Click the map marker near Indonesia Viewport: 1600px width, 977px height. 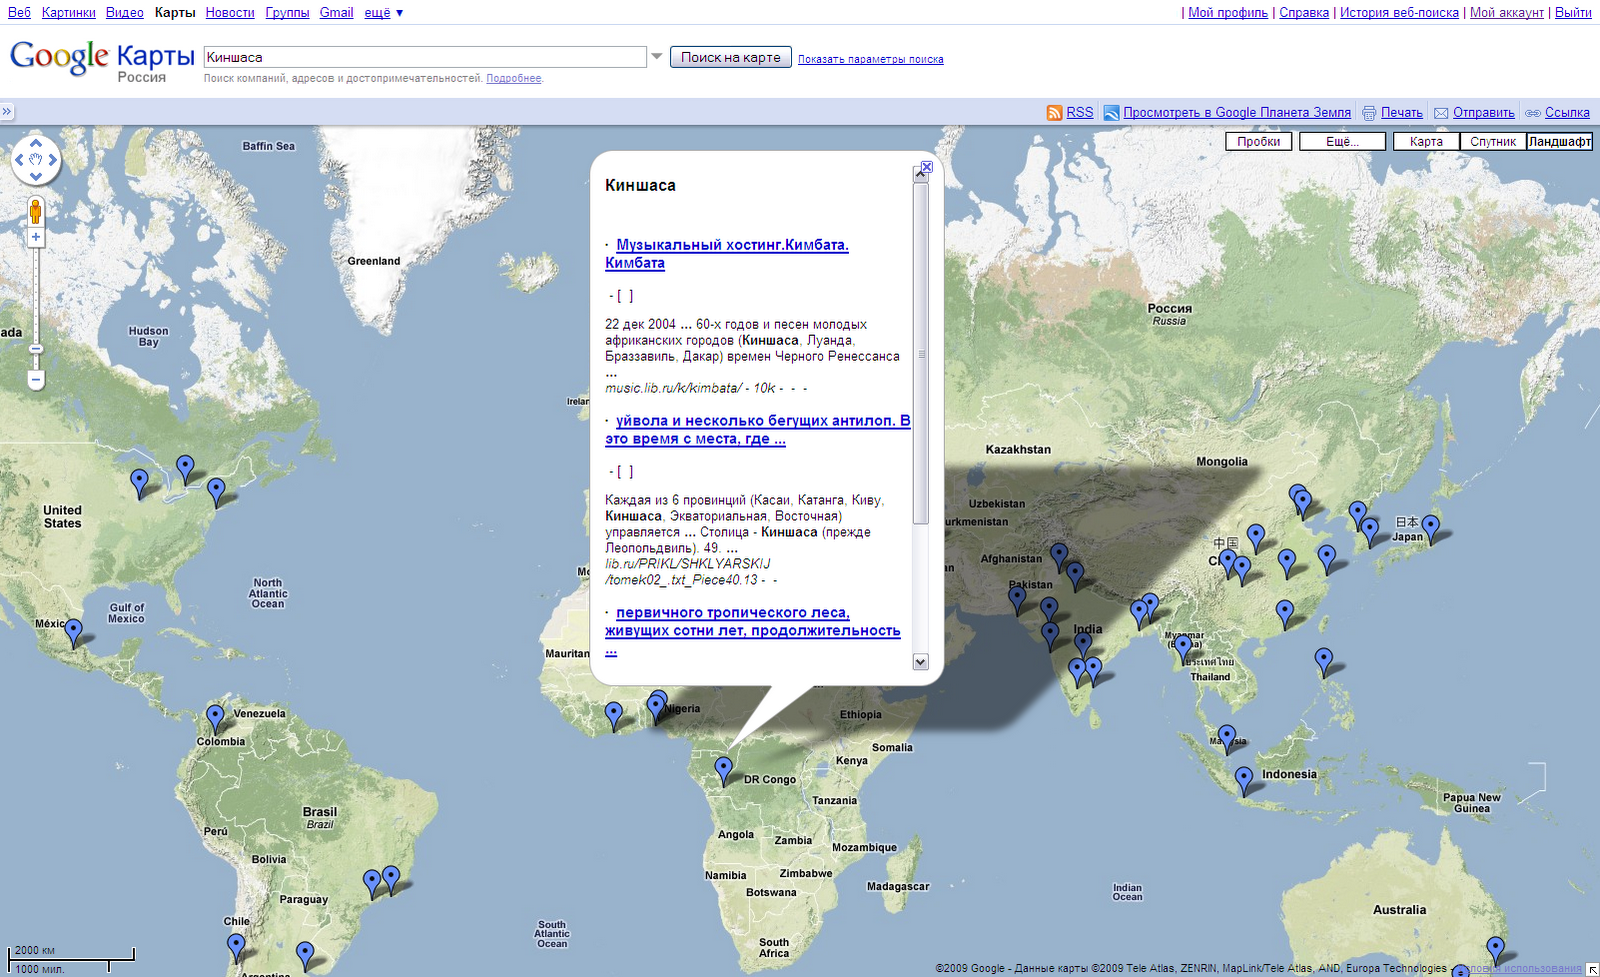click(x=1244, y=780)
